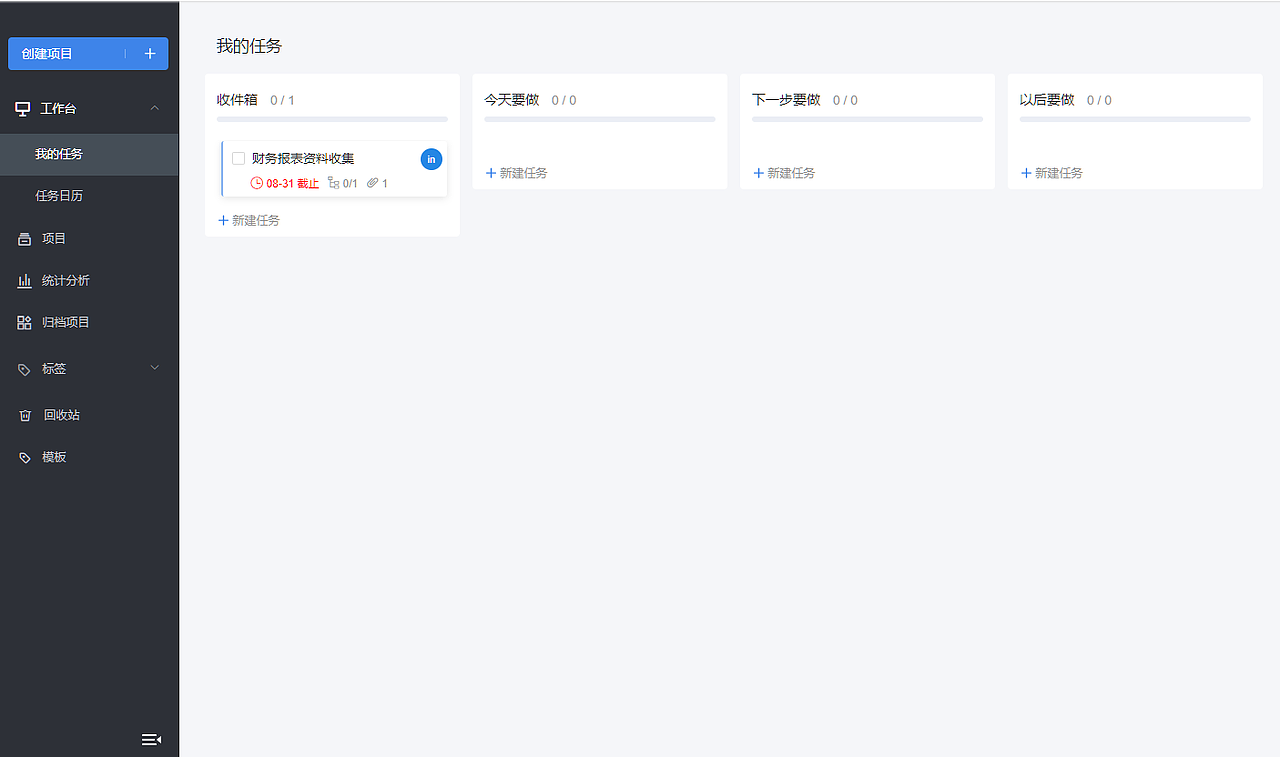Open 统计分析 via its bar-chart icon
Screen dimensions: 1280x757
[24, 280]
